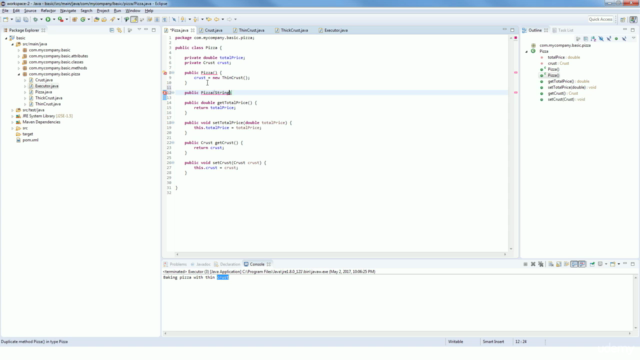The width and height of the screenshot is (640, 360).
Task: Collapse the src/main/java folder node
Action: coord(12,44)
